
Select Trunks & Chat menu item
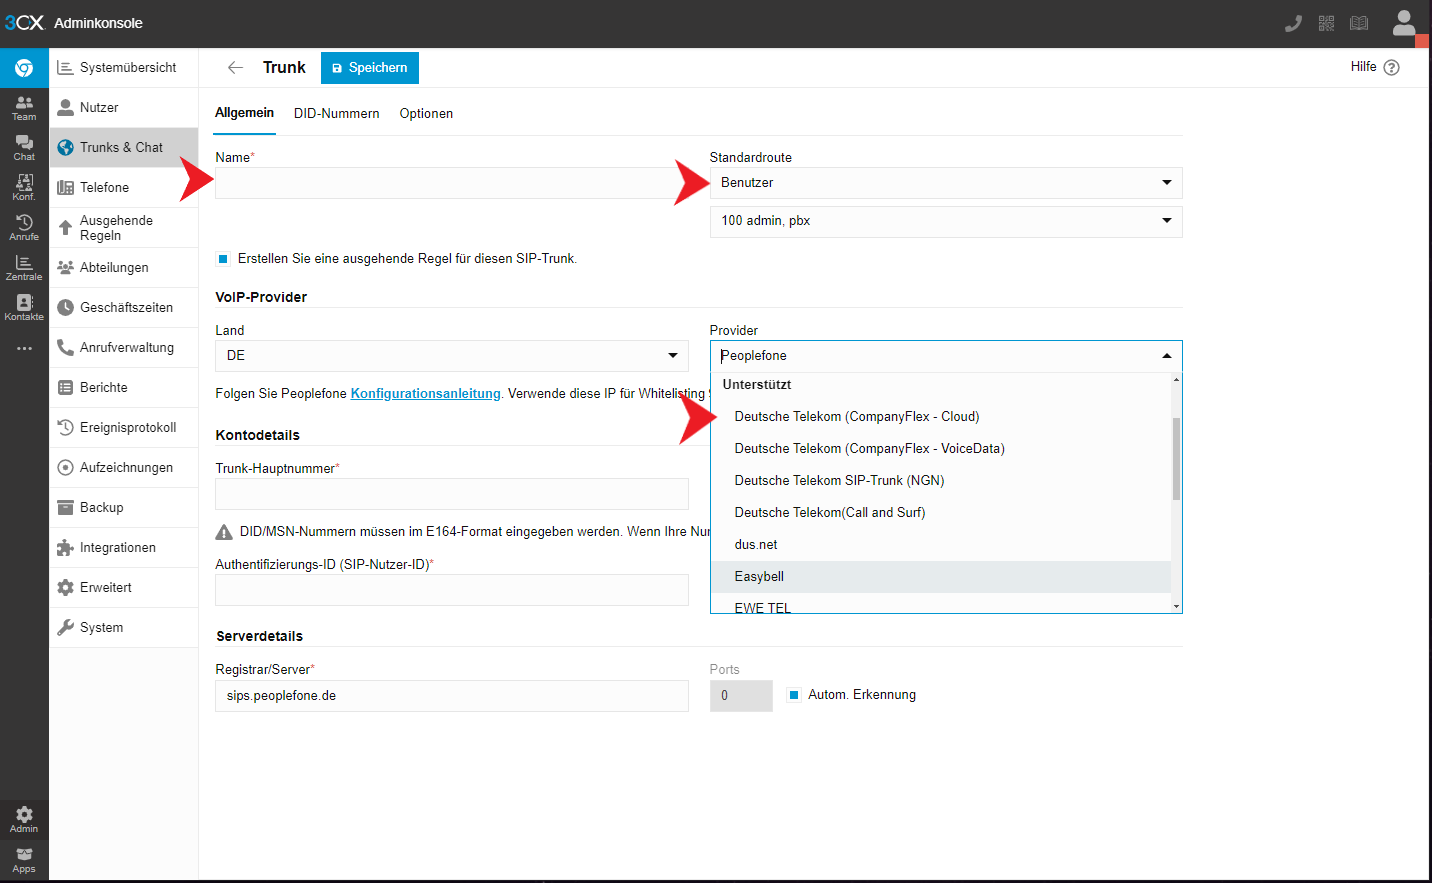pyautogui.click(x=124, y=147)
